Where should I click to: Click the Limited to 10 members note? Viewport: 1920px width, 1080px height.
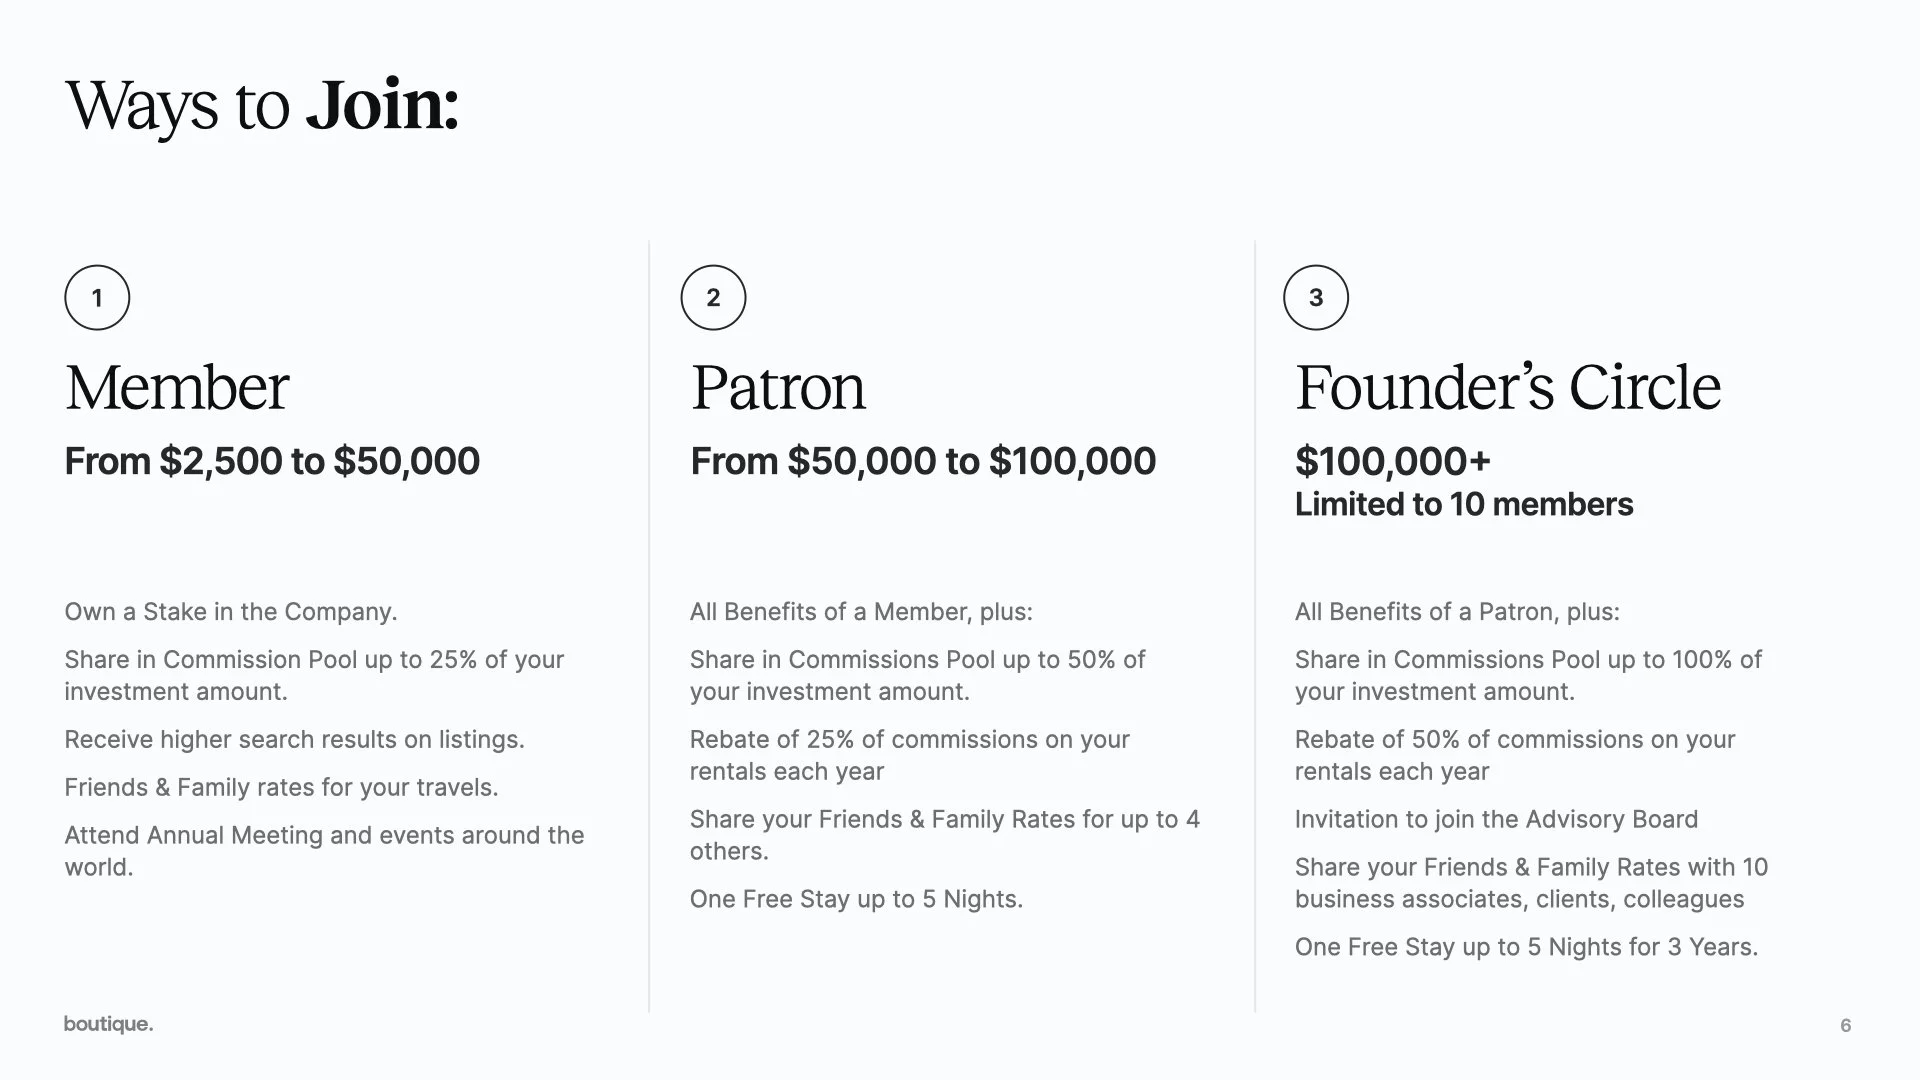click(x=1463, y=504)
